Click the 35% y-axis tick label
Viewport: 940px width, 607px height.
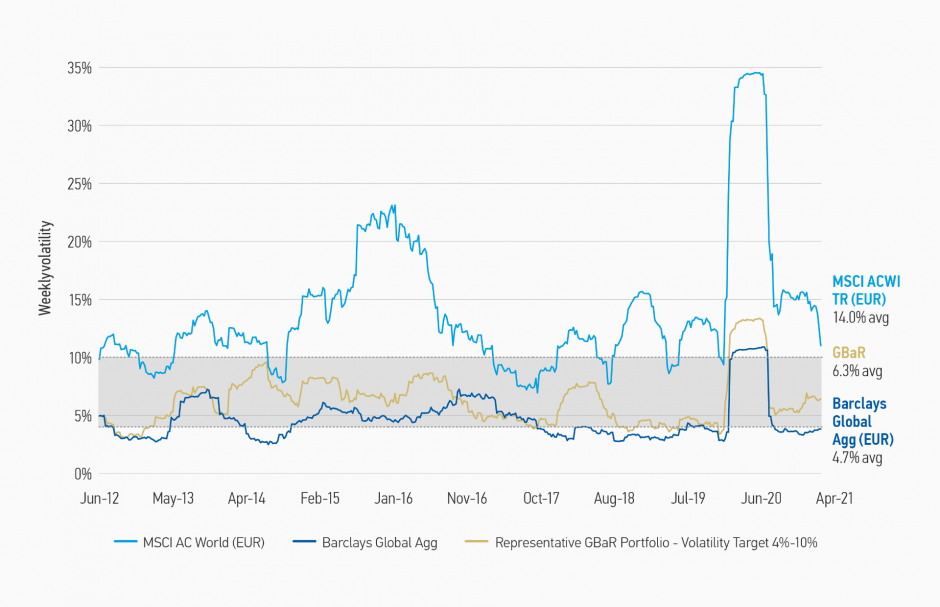point(80,68)
